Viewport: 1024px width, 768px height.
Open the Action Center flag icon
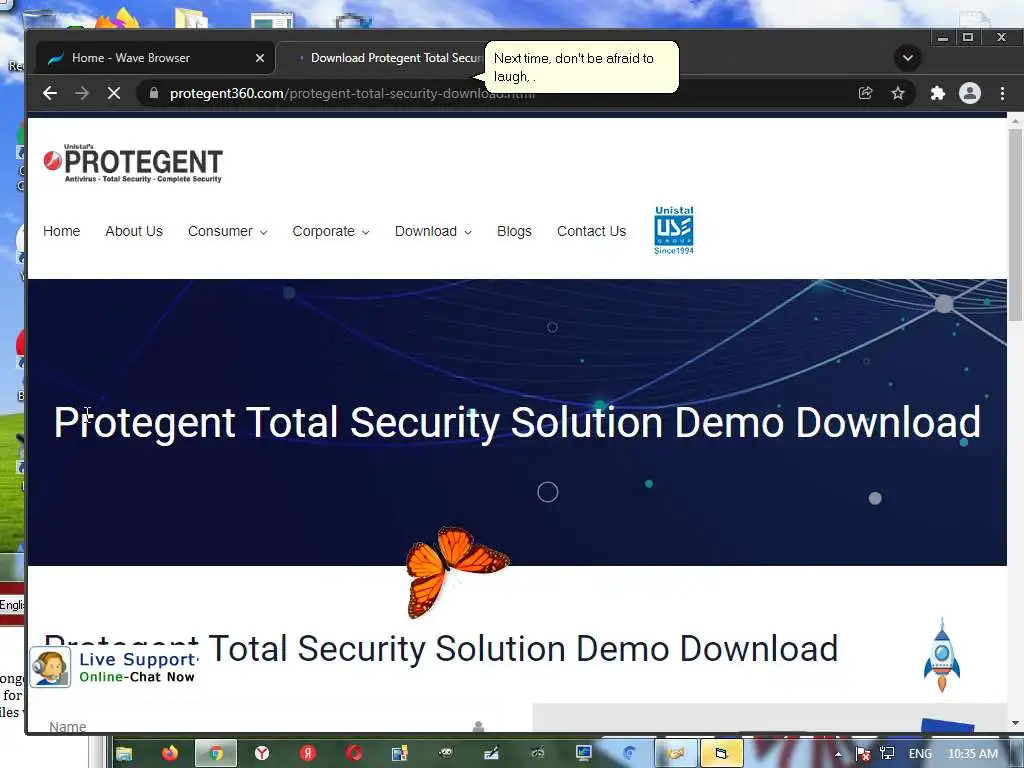click(862, 754)
